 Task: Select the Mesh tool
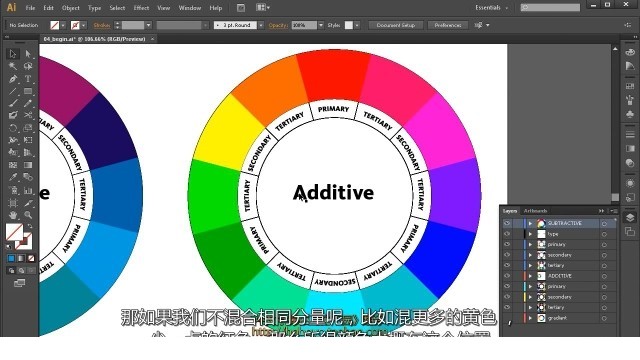tap(13, 165)
